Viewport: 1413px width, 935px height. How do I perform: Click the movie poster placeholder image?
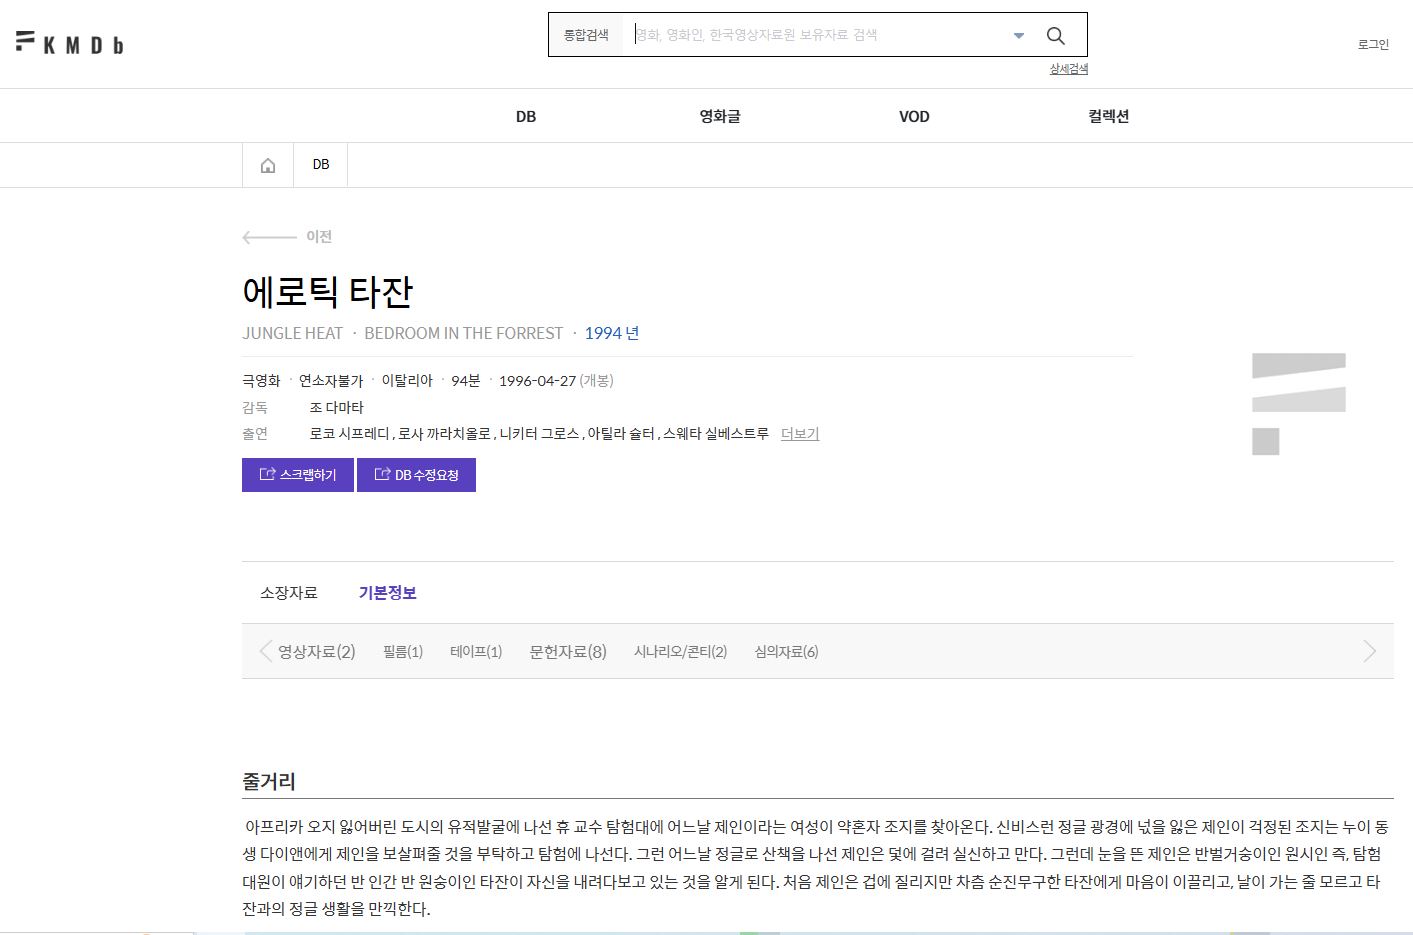pyautogui.click(x=1298, y=403)
